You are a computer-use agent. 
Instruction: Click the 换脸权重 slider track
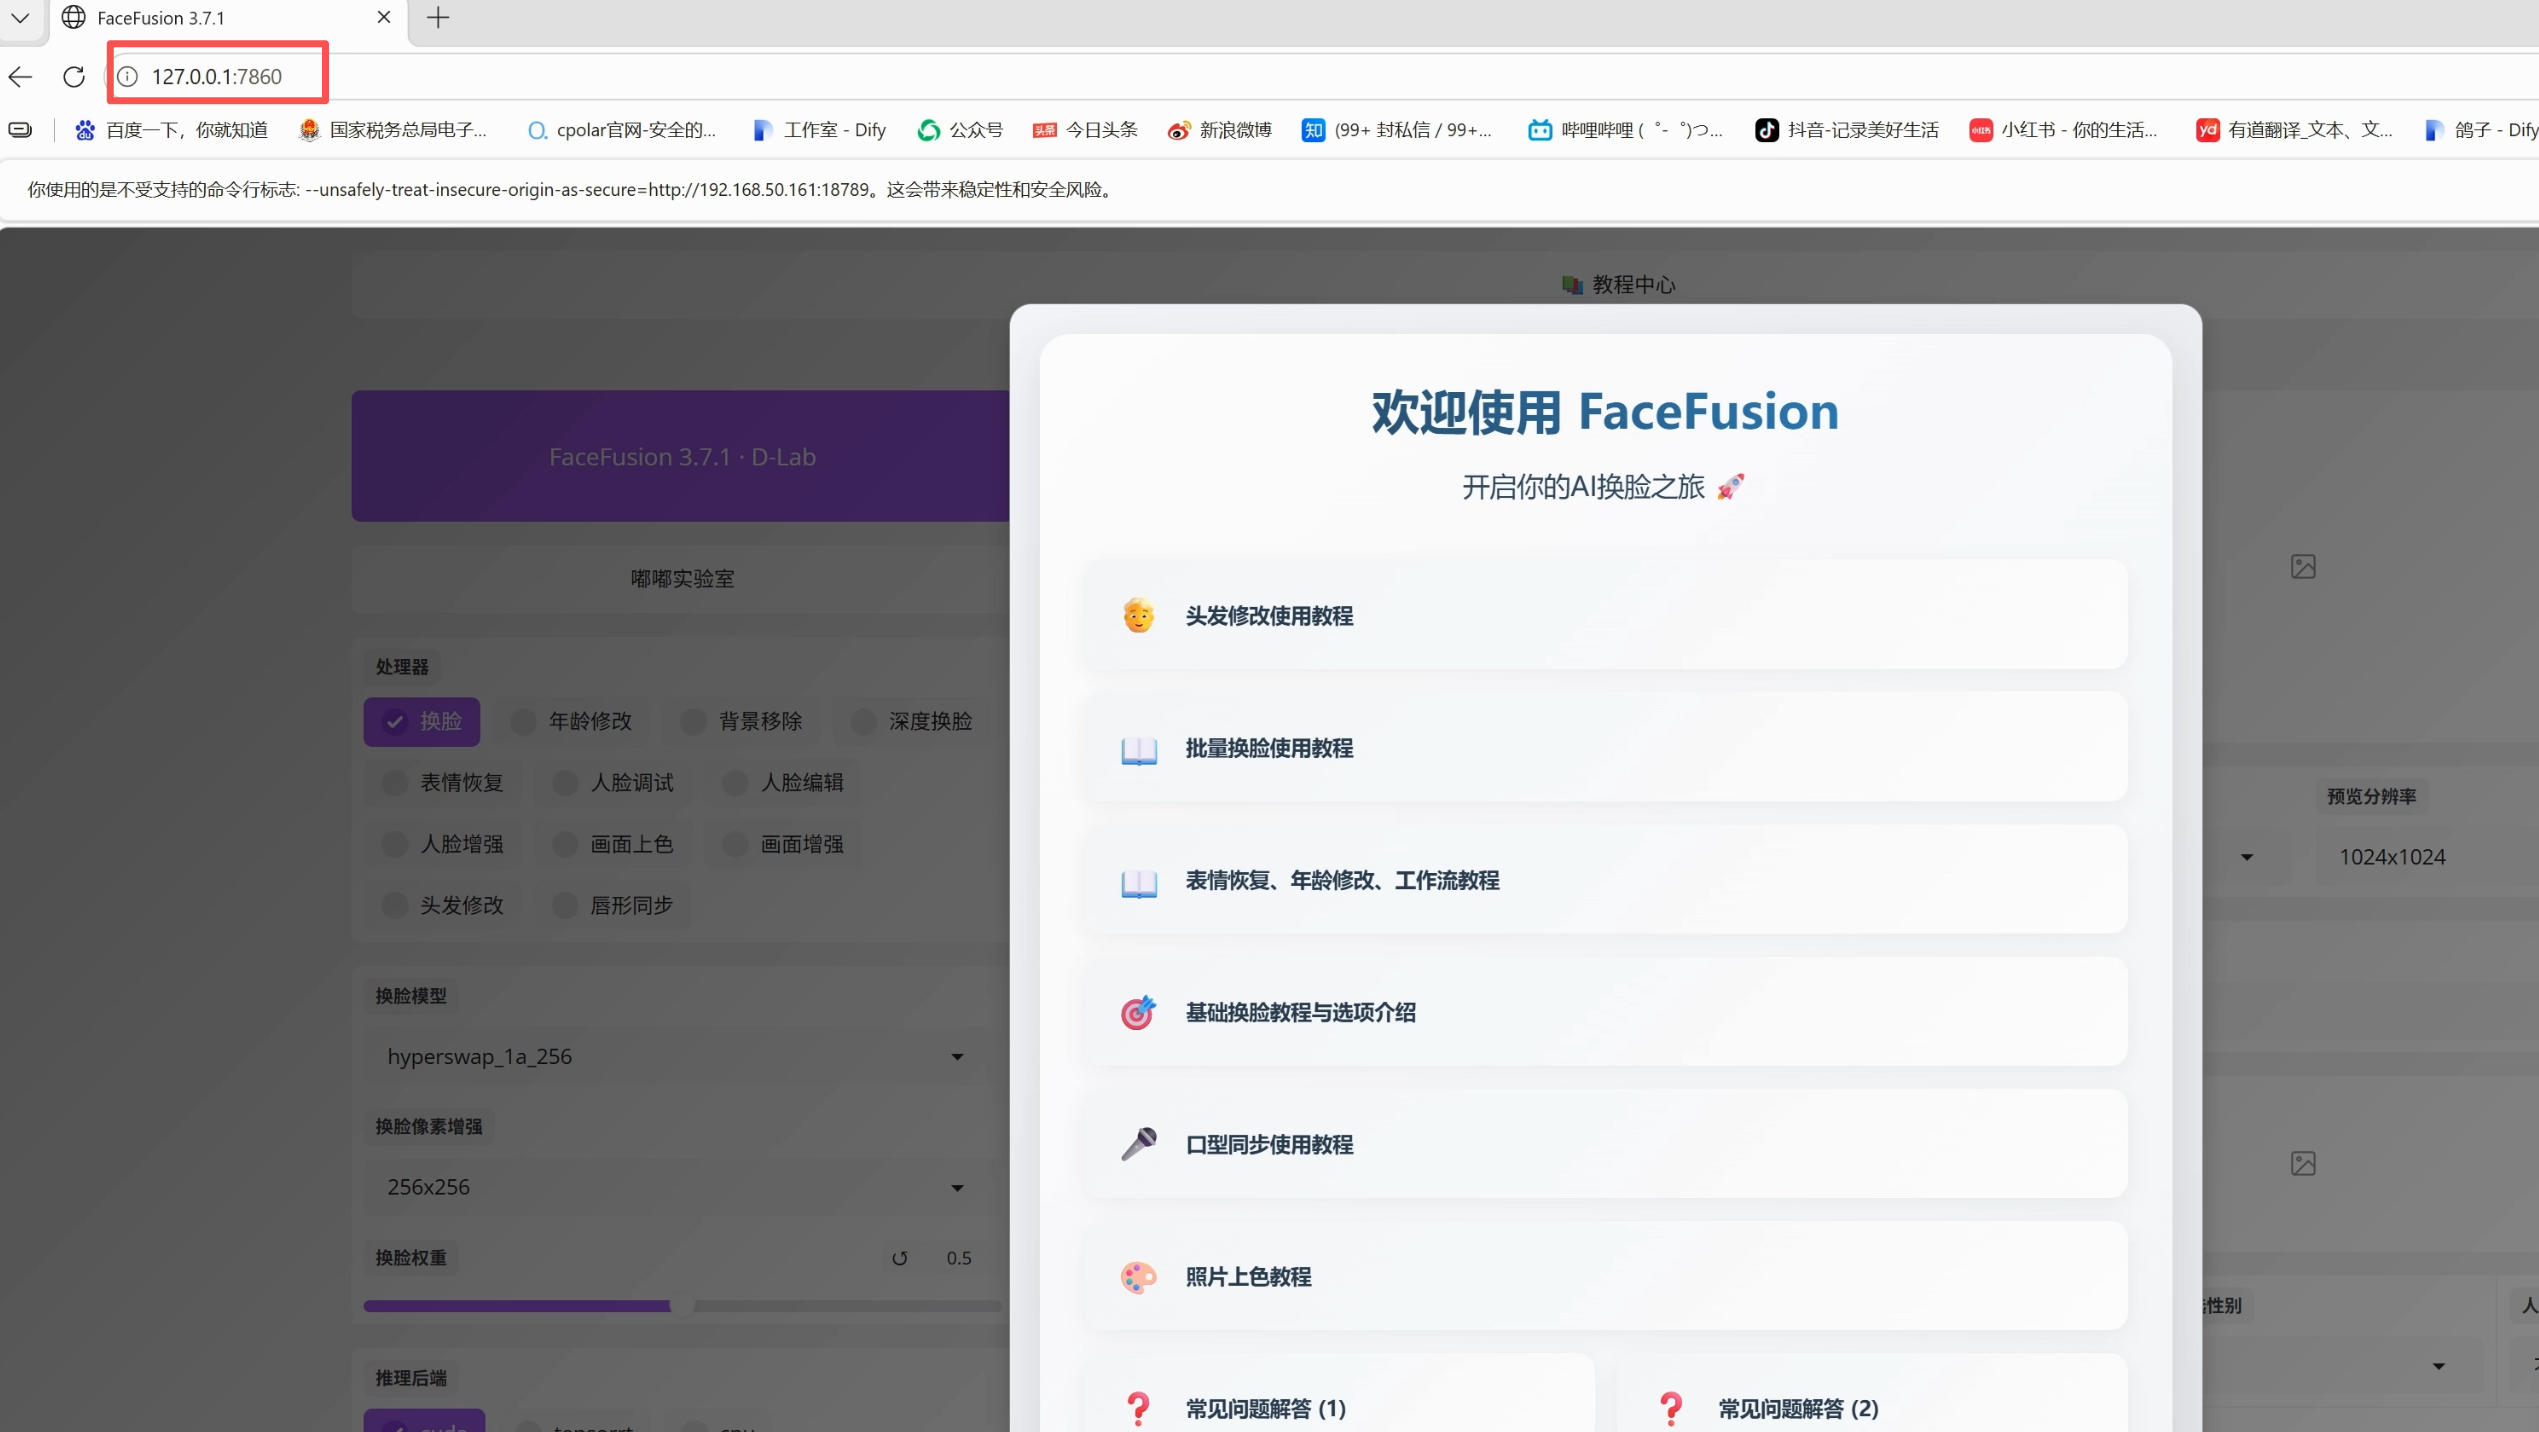coord(682,1306)
